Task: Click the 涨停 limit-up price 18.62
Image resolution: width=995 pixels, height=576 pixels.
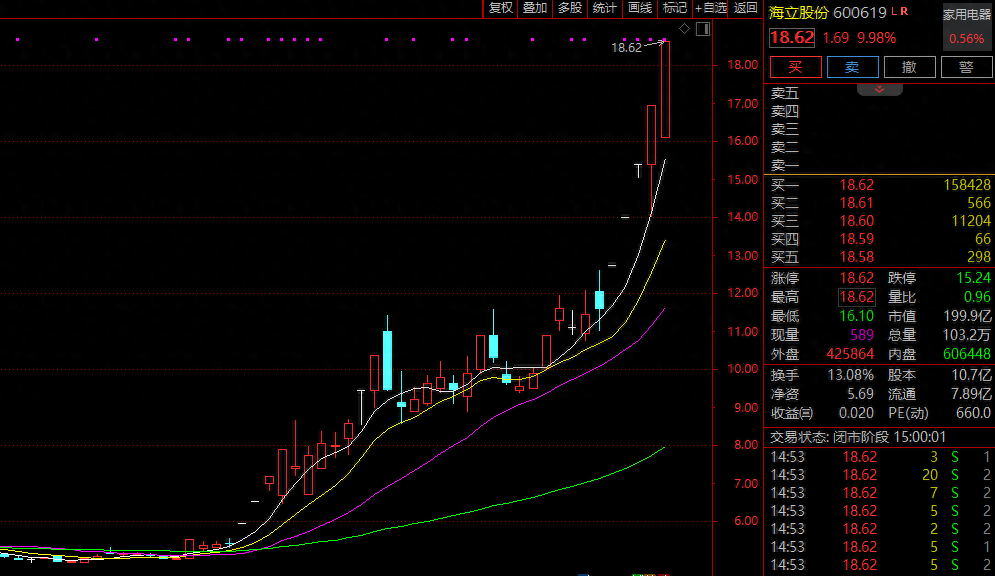Action: pos(857,278)
